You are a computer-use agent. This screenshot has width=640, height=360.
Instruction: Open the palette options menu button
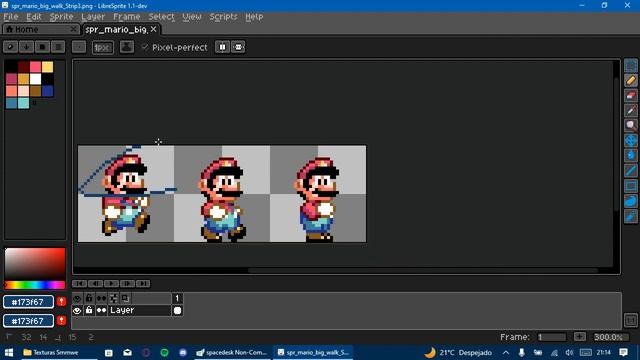tap(58, 47)
